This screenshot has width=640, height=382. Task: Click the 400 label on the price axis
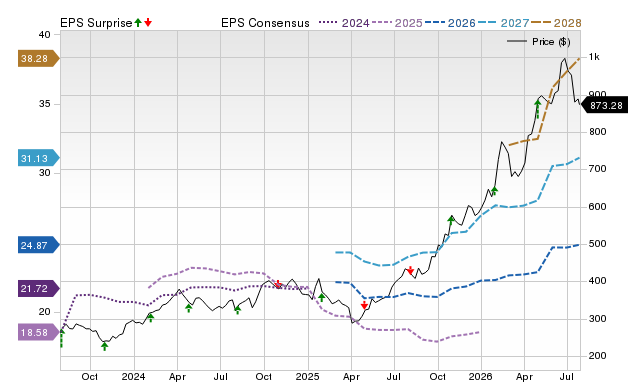597,281
